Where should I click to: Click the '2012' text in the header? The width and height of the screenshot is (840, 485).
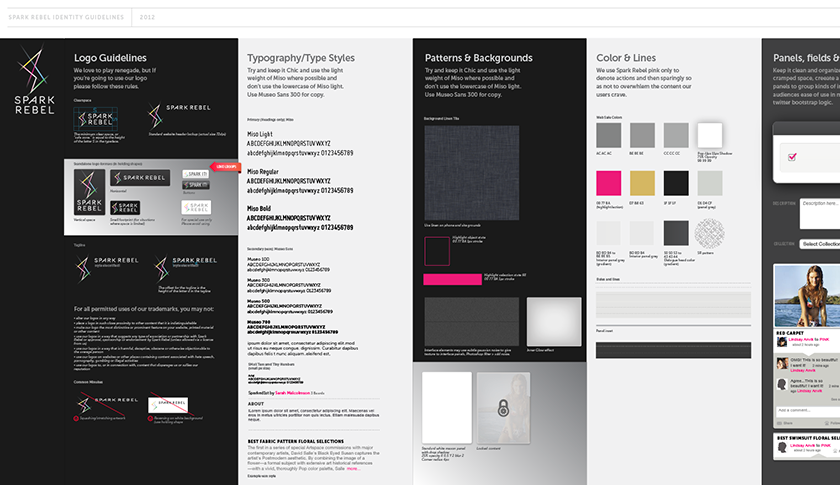[147, 17]
